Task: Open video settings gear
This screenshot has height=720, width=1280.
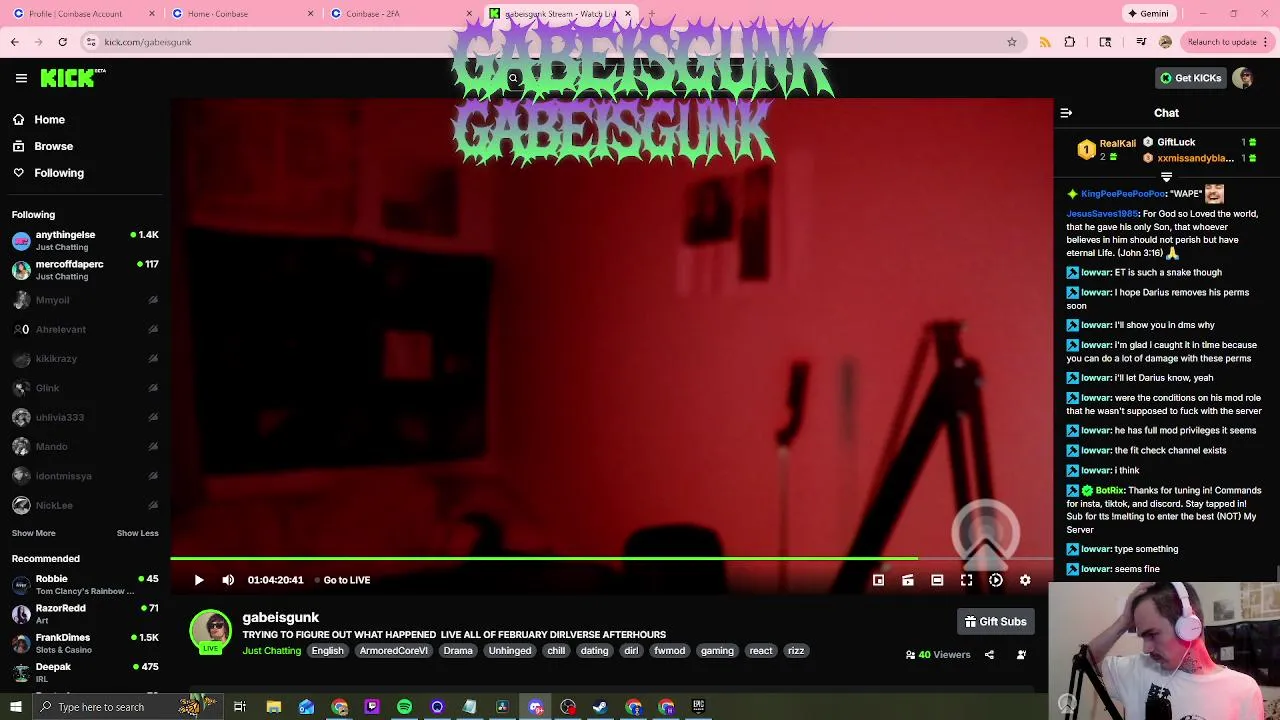Action: [x=1025, y=580]
